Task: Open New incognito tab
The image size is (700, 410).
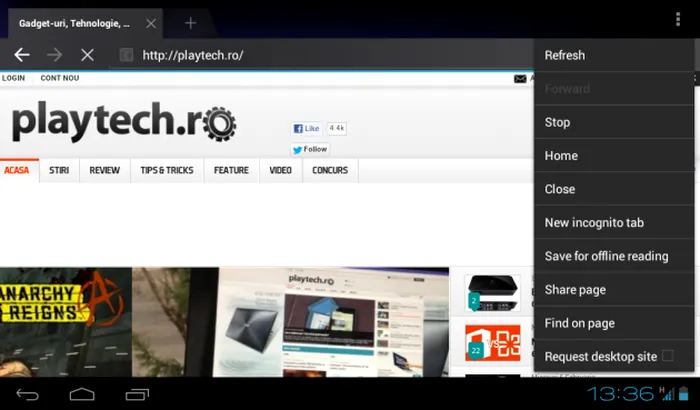Action: [614, 222]
